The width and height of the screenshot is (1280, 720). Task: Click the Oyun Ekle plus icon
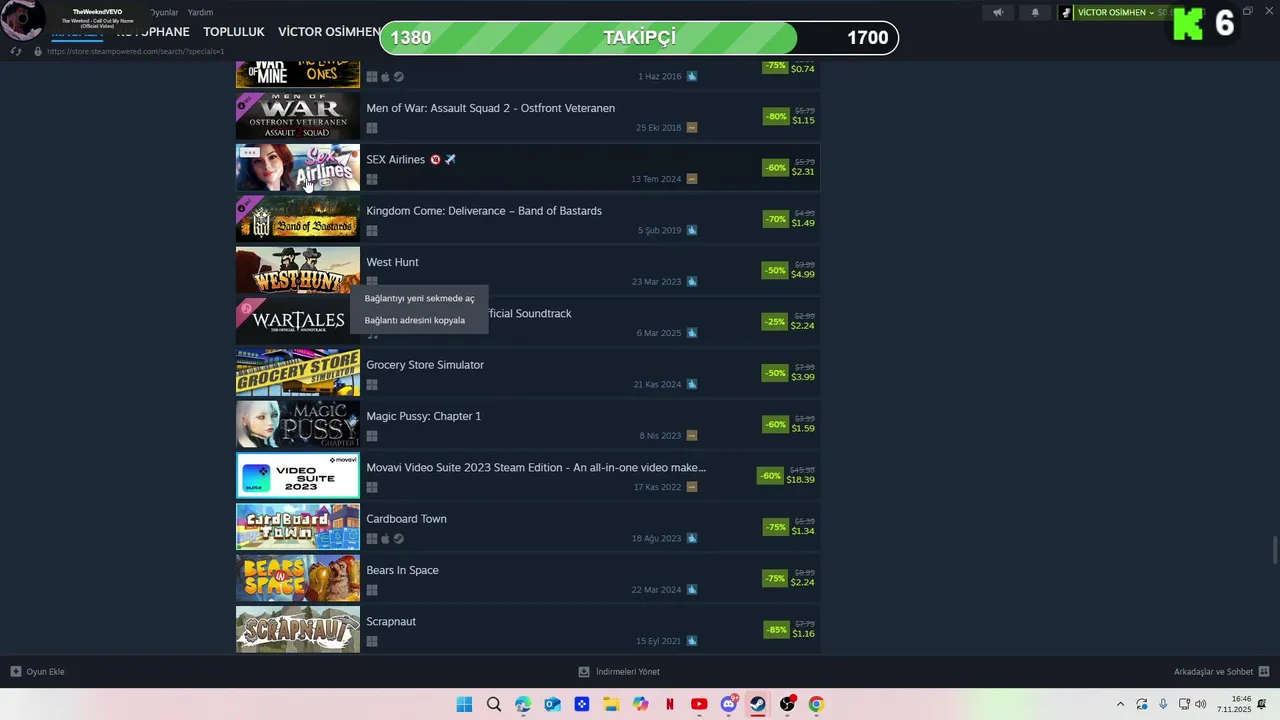coord(16,672)
